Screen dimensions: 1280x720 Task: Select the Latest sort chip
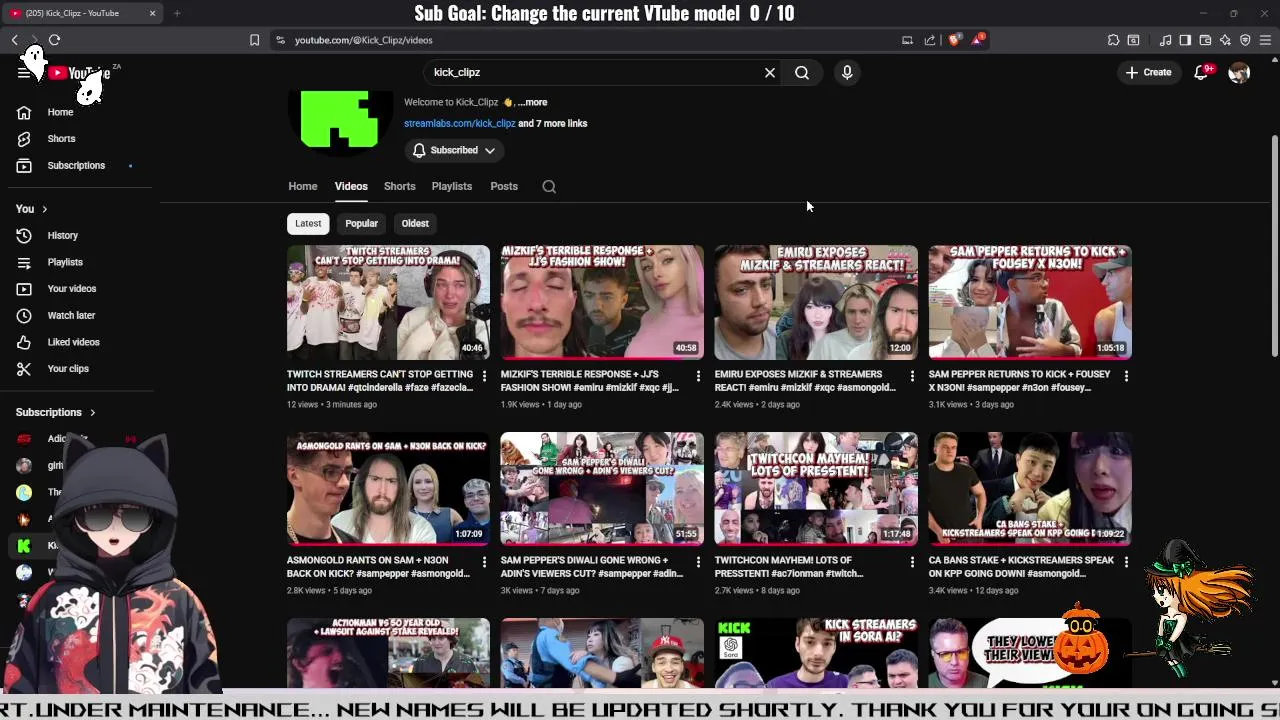[308, 223]
